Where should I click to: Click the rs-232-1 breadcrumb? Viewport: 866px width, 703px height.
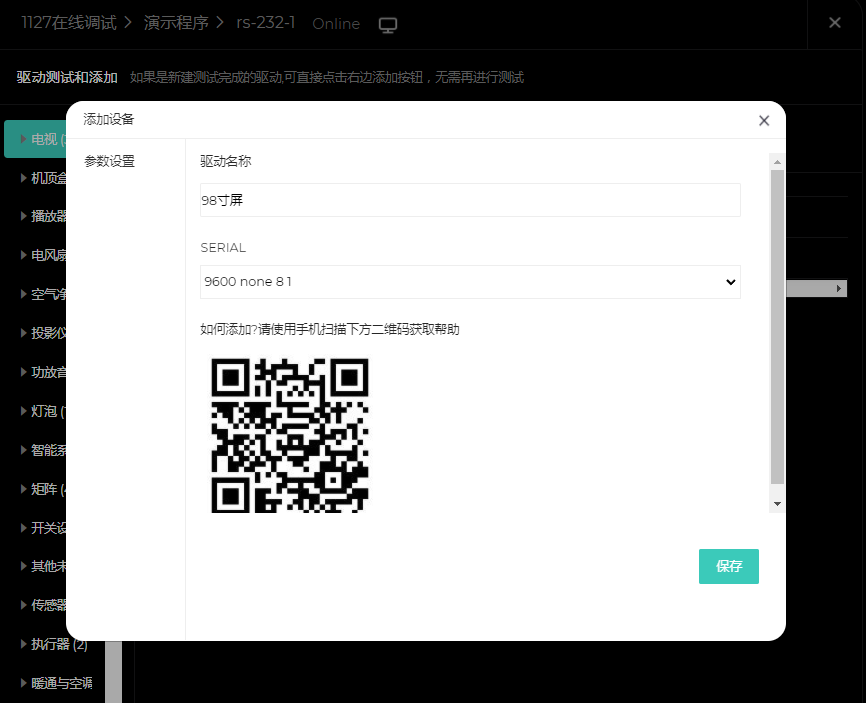click(266, 23)
